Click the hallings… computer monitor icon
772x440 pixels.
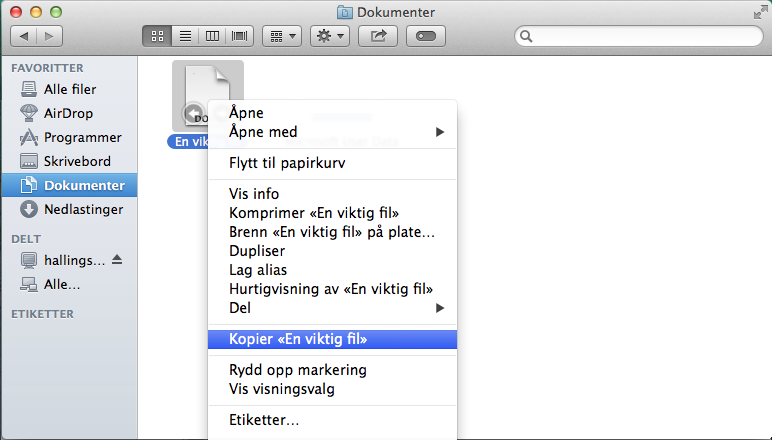click(29, 260)
